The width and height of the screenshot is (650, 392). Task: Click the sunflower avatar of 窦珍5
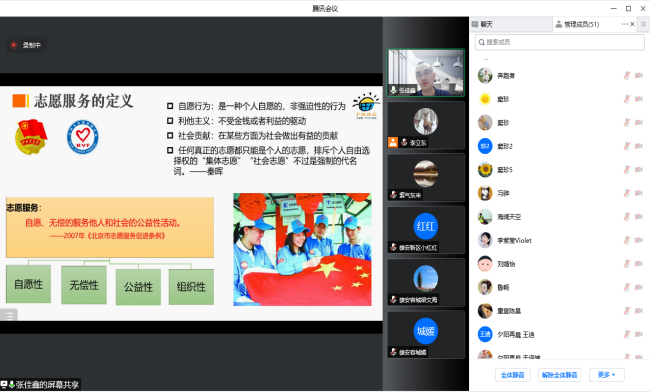click(485, 169)
